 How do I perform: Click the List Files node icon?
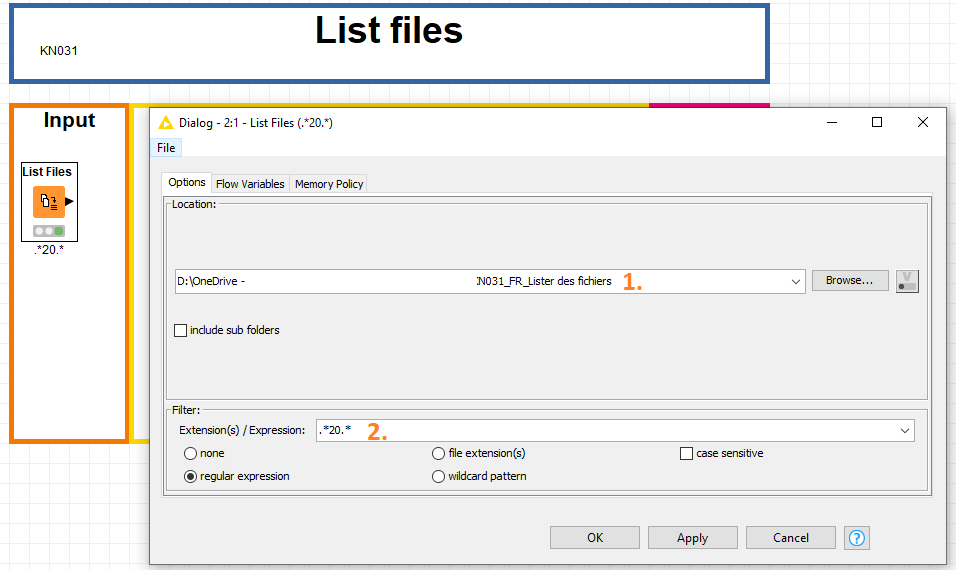point(48,201)
